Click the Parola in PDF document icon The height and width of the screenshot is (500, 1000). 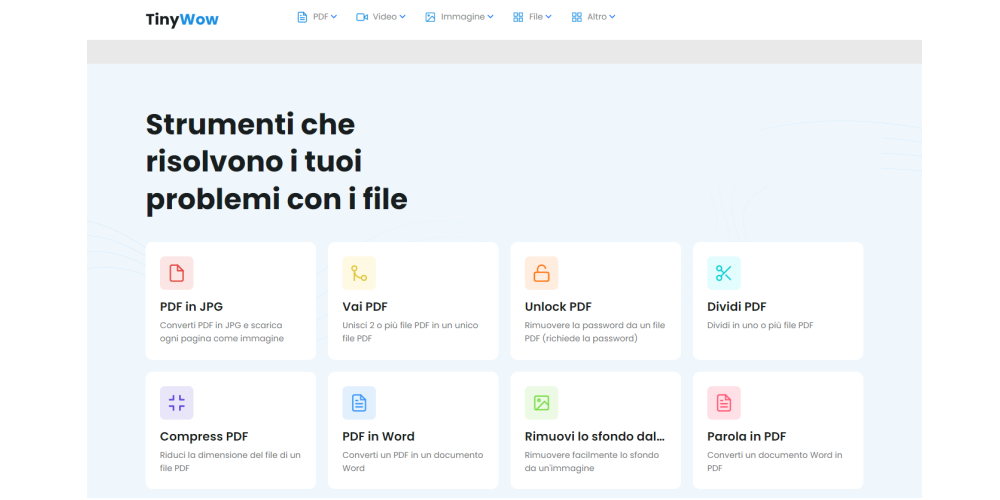724,403
